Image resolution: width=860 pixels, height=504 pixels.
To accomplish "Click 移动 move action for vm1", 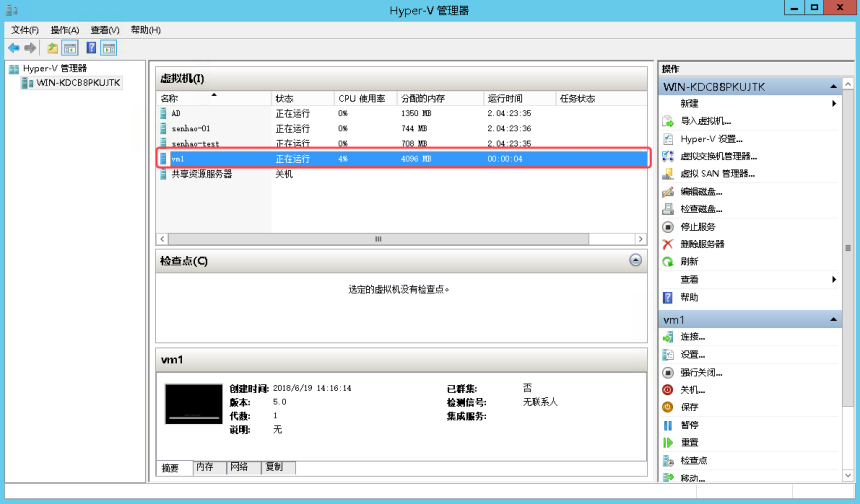I will click(x=693, y=478).
